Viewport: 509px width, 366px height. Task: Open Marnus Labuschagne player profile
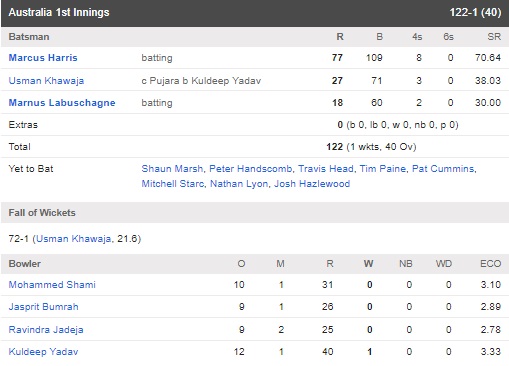(62, 103)
